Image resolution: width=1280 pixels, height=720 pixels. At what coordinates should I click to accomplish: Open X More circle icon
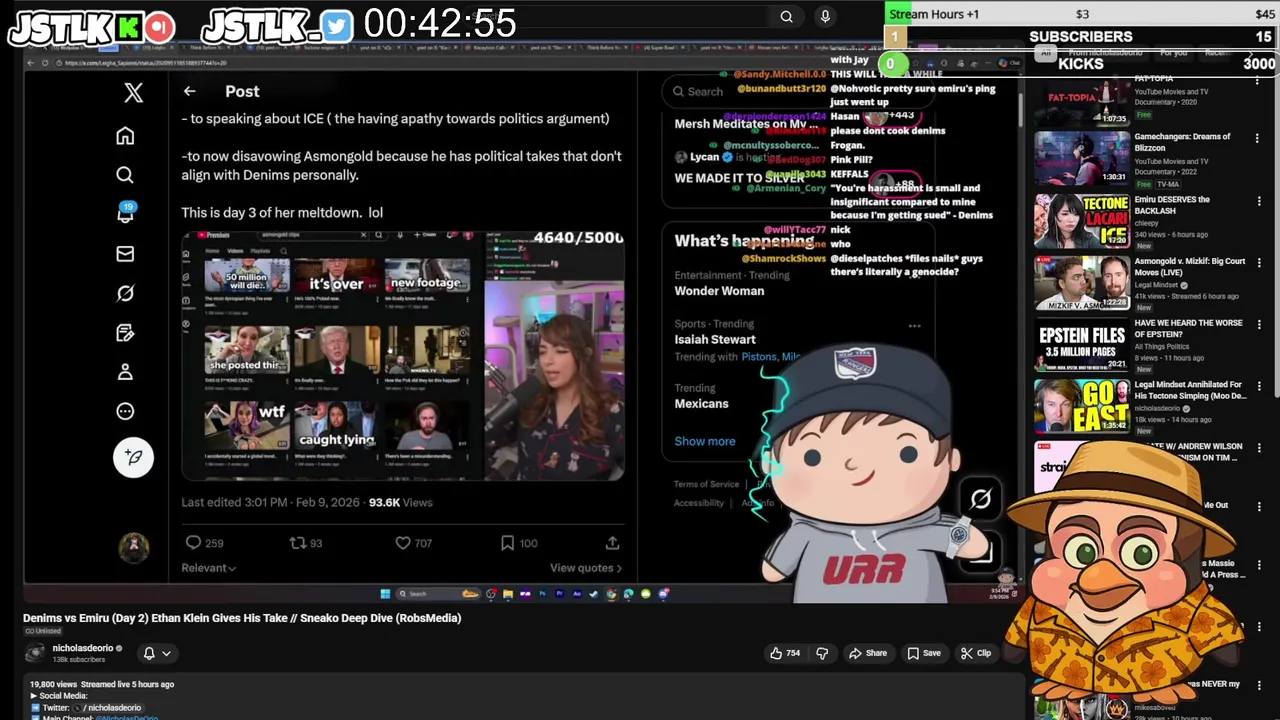point(125,411)
